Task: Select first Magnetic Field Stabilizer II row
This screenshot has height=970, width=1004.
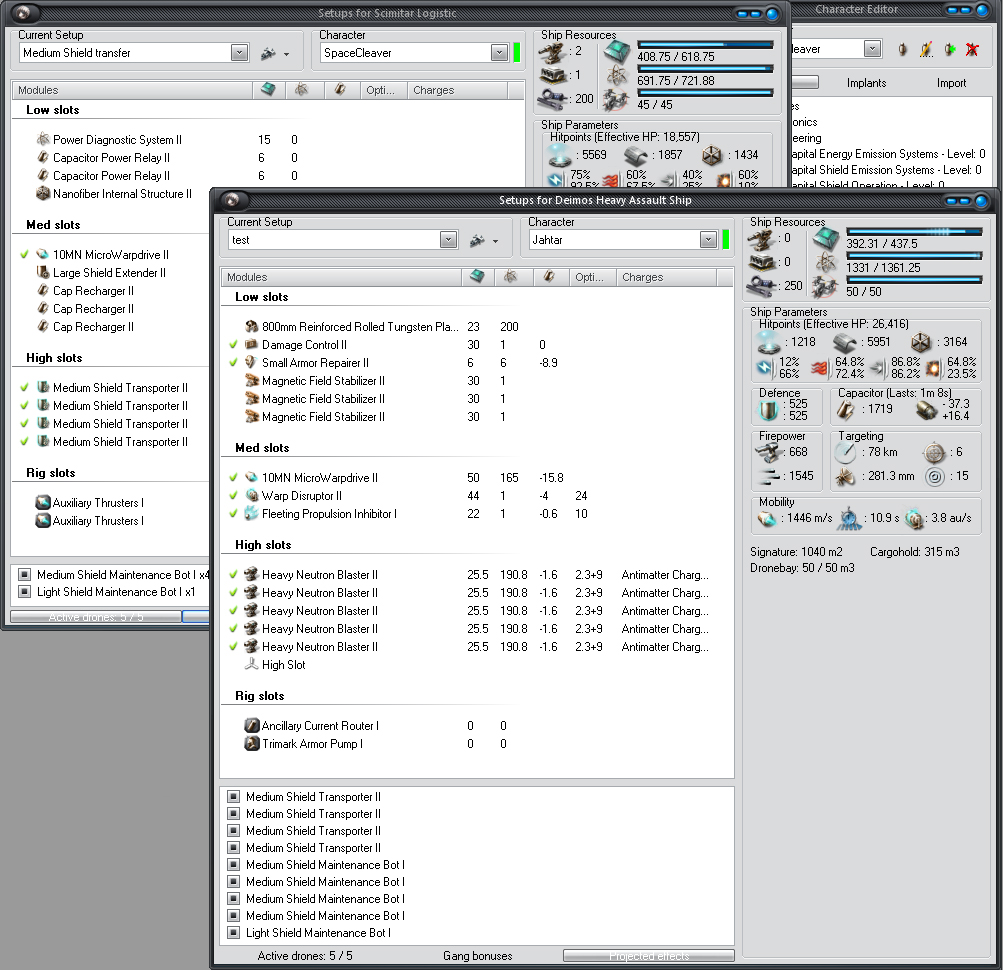Action: click(x=477, y=380)
